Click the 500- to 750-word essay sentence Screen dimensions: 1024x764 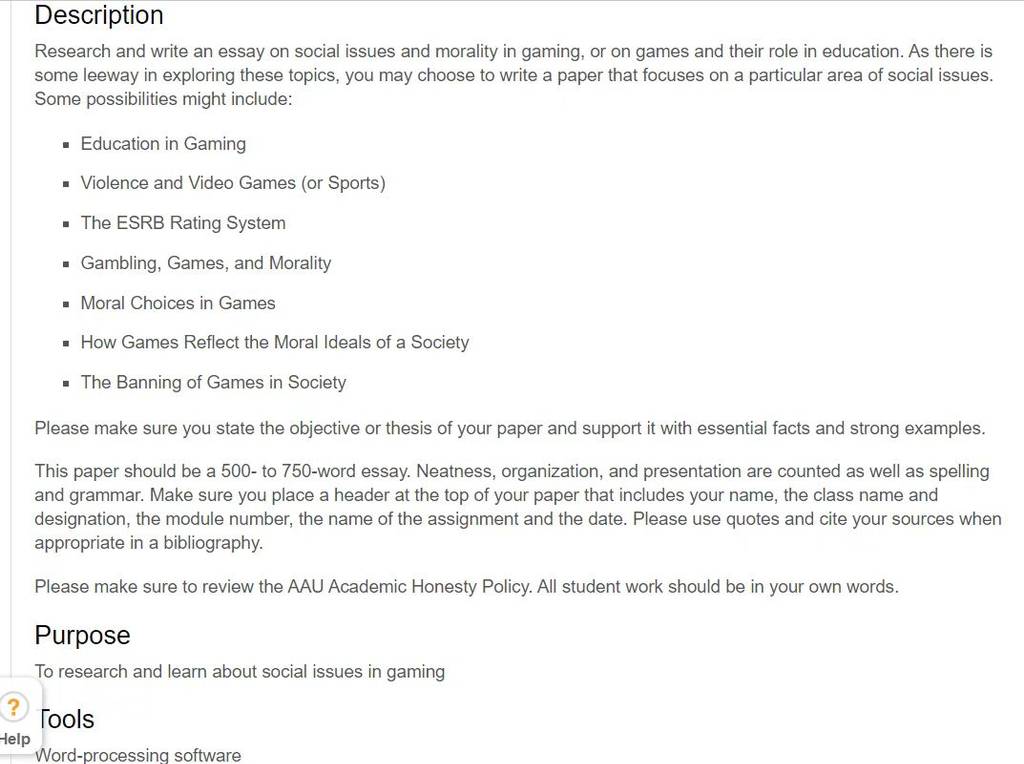pyautogui.click(x=223, y=471)
